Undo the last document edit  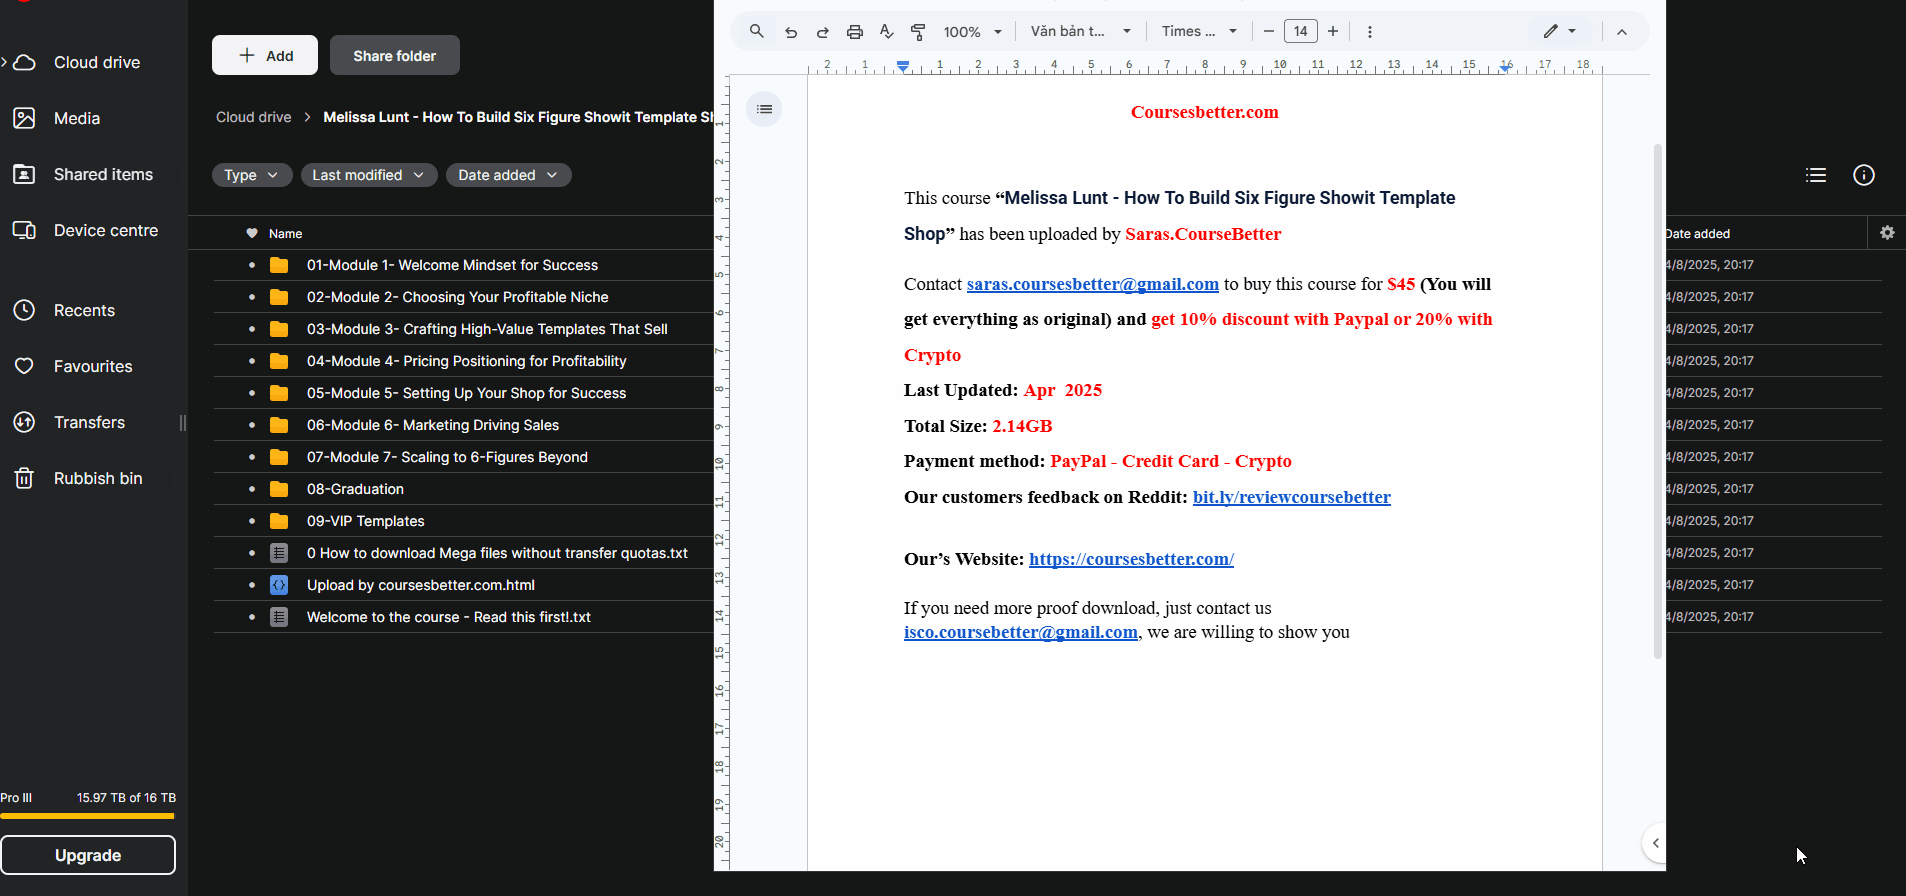[791, 32]
